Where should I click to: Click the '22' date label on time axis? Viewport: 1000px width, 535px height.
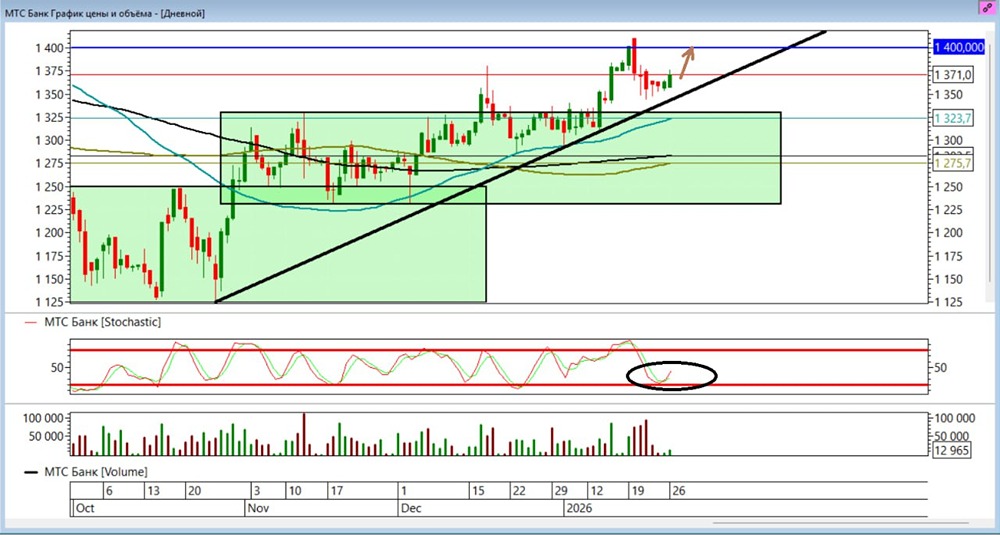[x=519, y=491]
